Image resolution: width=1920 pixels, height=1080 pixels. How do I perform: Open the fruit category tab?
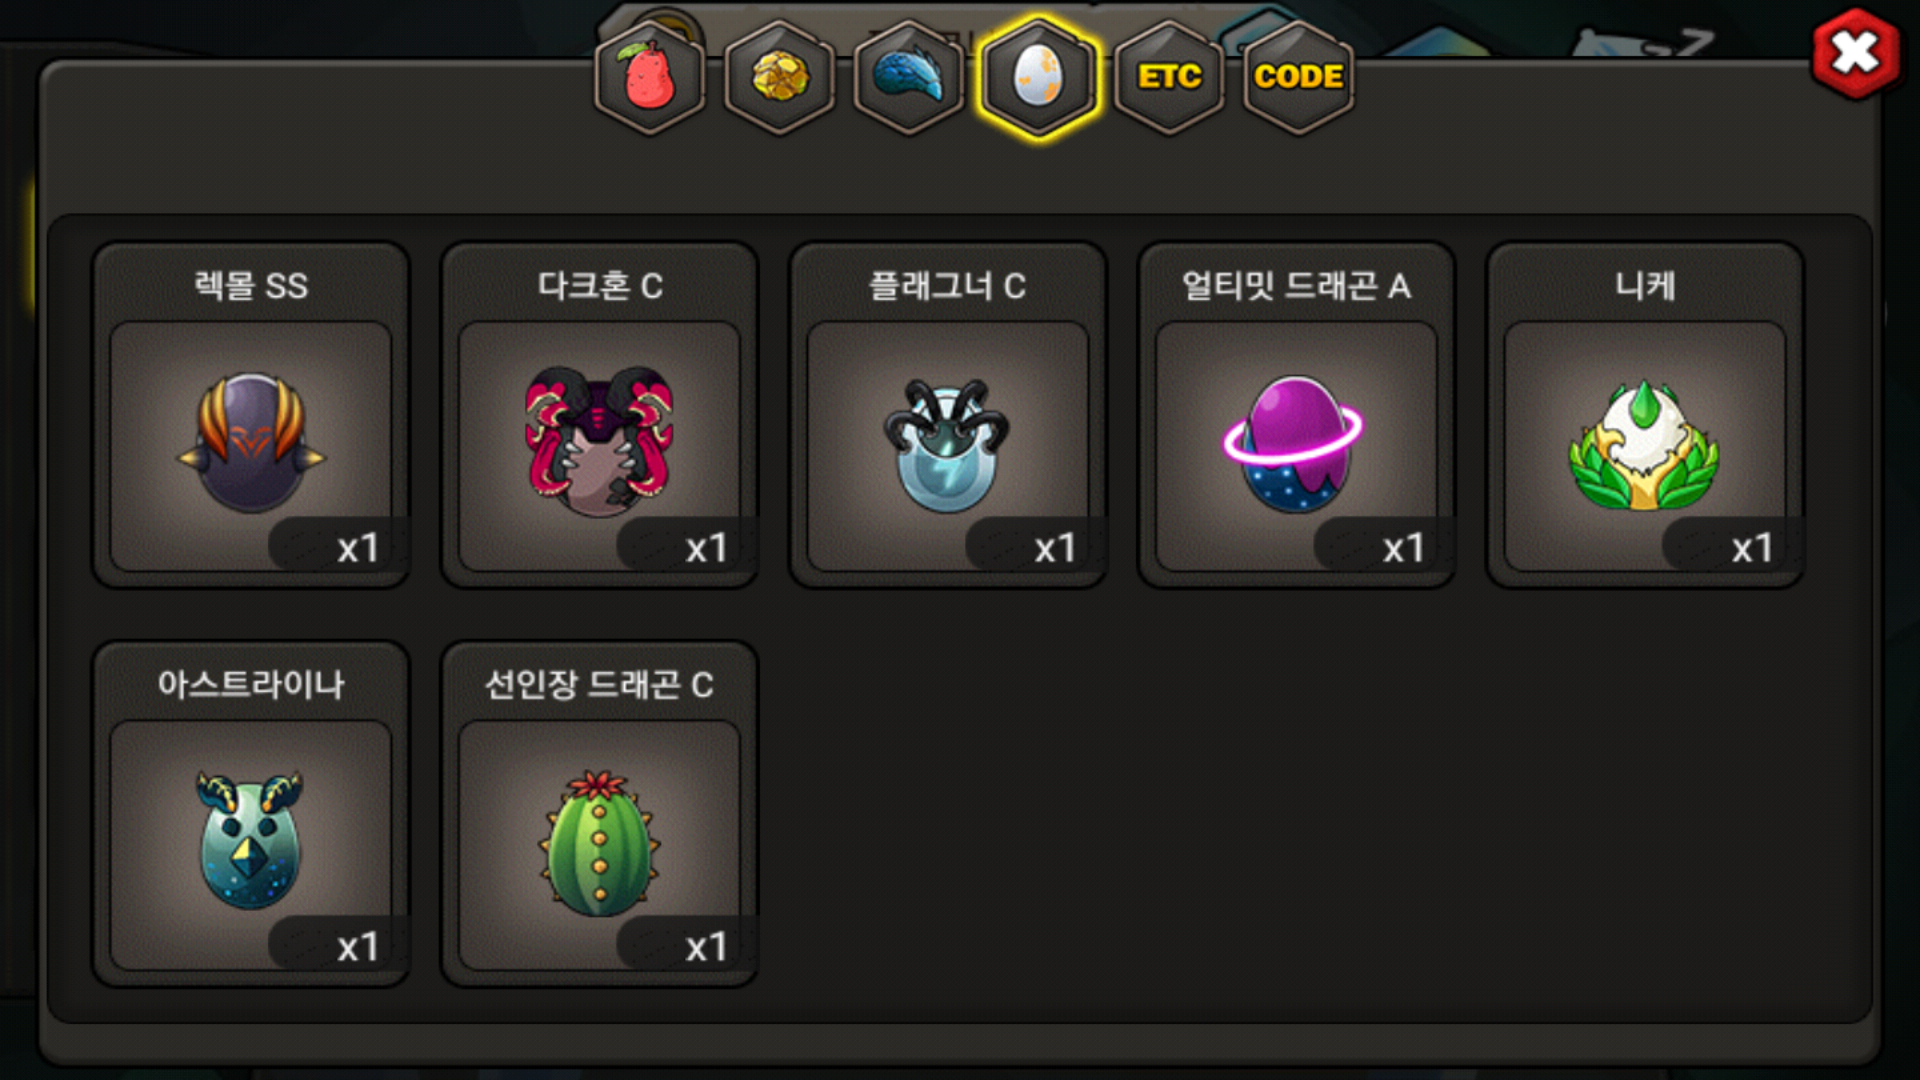pyautogui.click(x=650, y=77)
